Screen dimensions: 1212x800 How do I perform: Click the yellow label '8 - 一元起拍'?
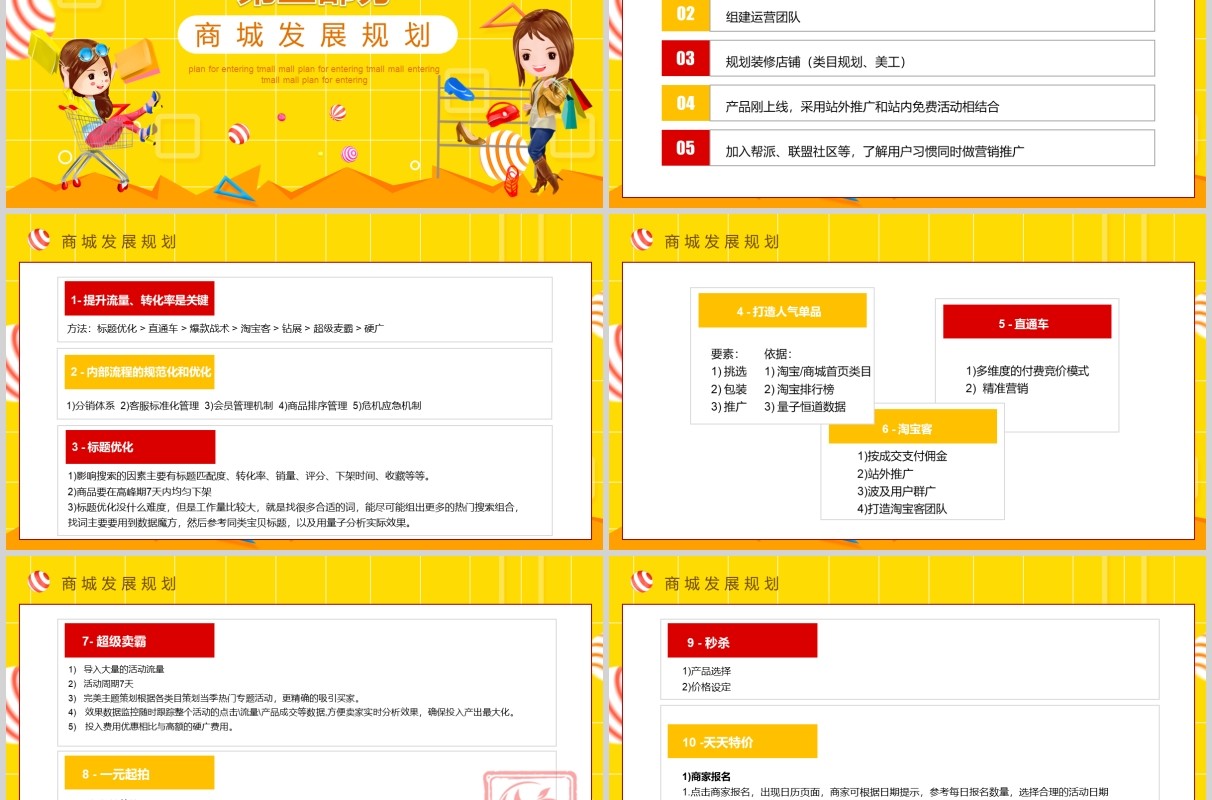point(140,773)
